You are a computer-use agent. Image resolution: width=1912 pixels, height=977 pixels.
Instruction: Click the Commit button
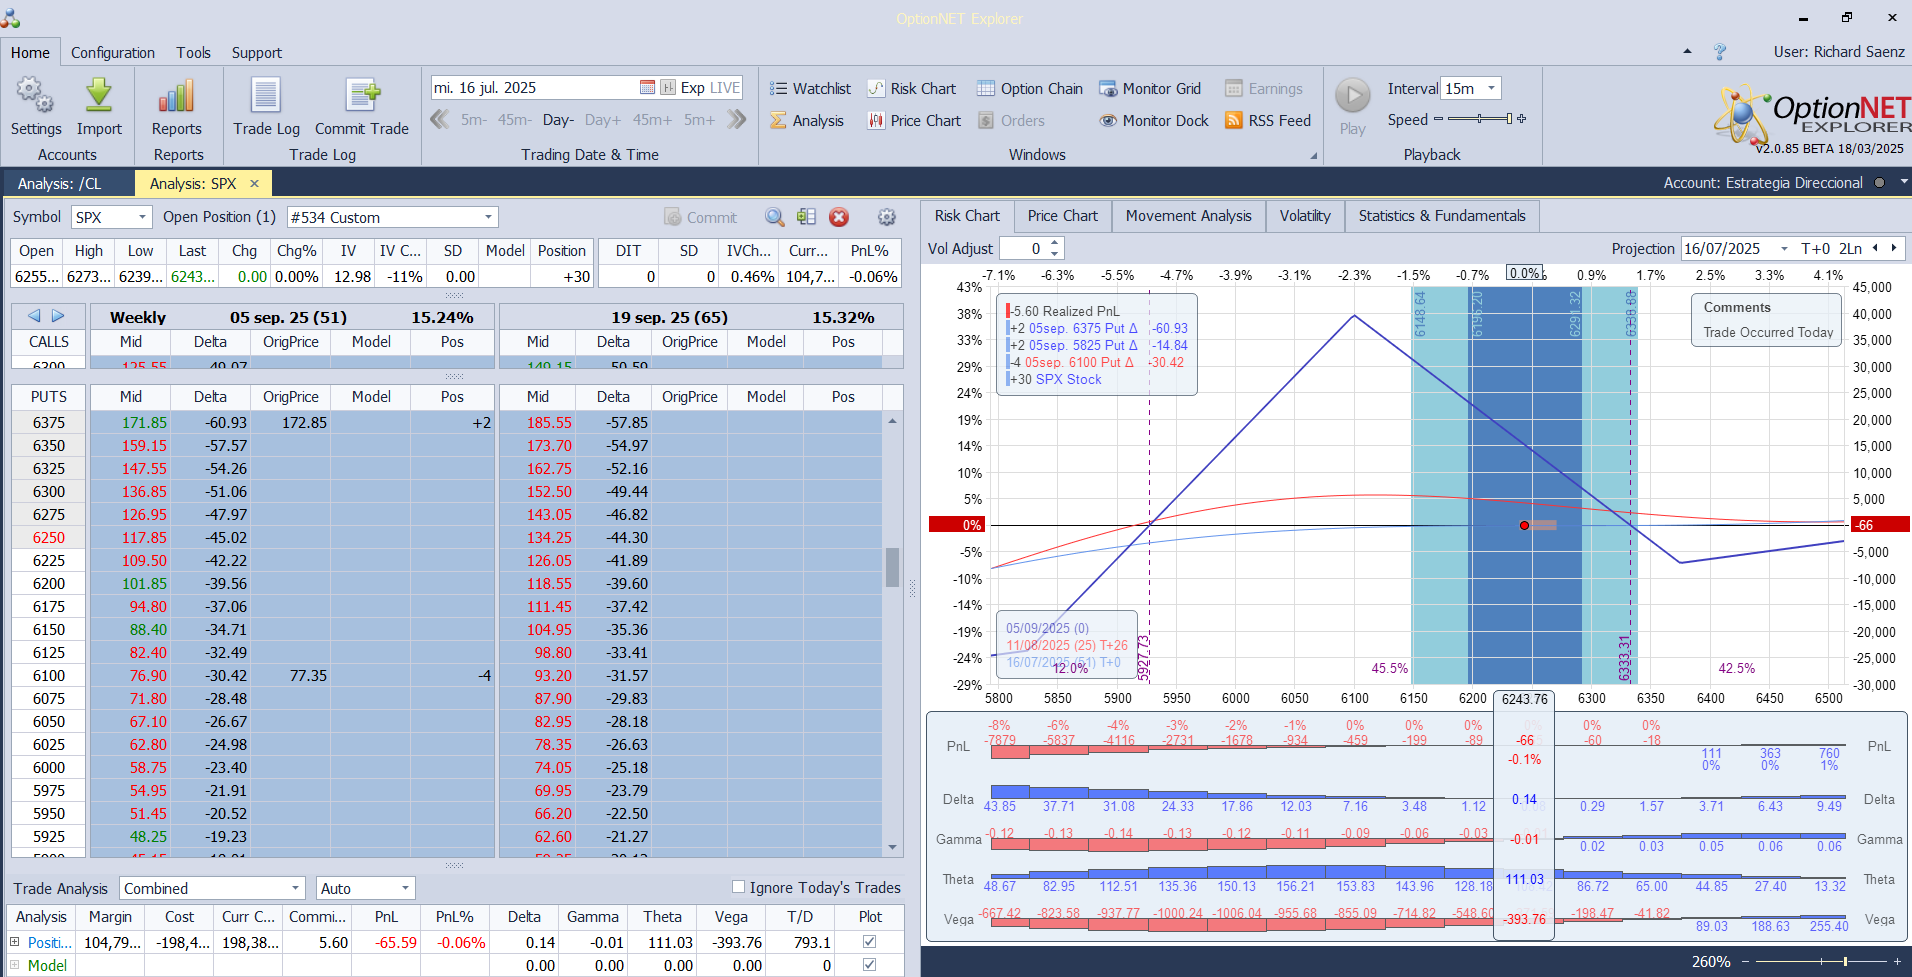701,217
